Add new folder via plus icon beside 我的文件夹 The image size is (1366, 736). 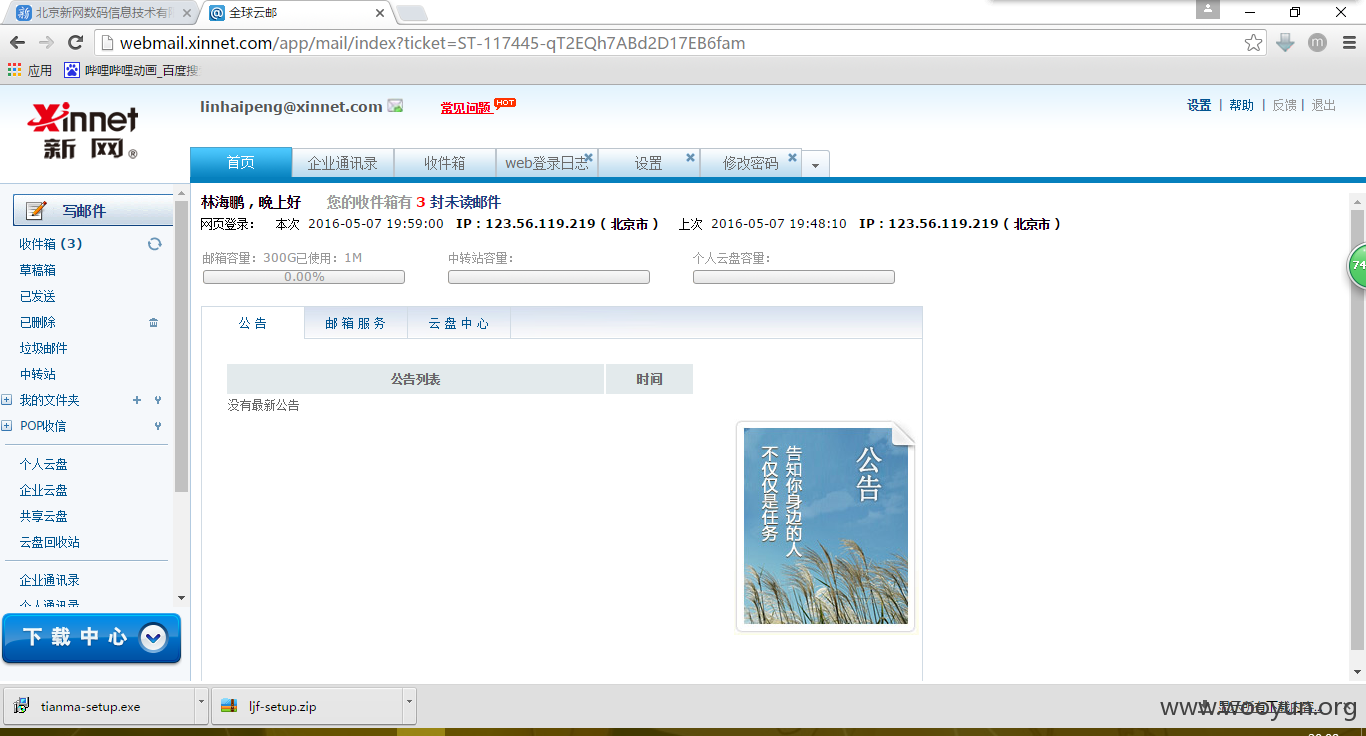(137, 400)
